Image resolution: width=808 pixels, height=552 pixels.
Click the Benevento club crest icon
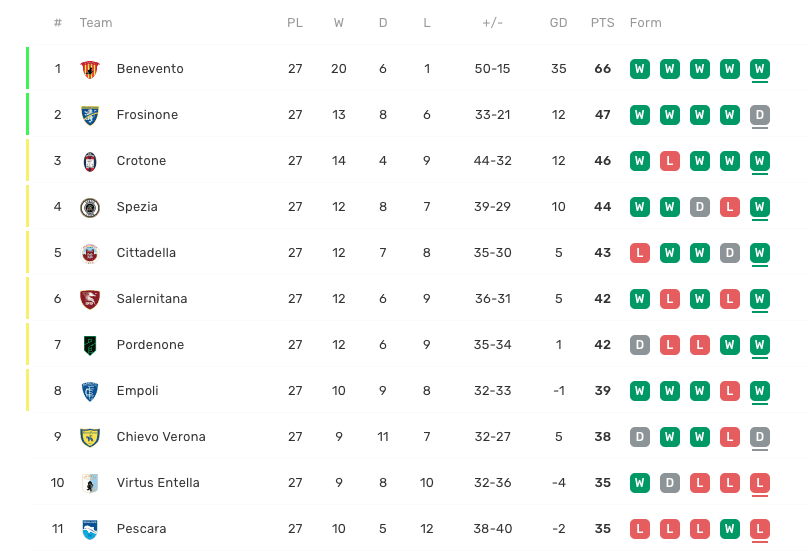point(90,69)
